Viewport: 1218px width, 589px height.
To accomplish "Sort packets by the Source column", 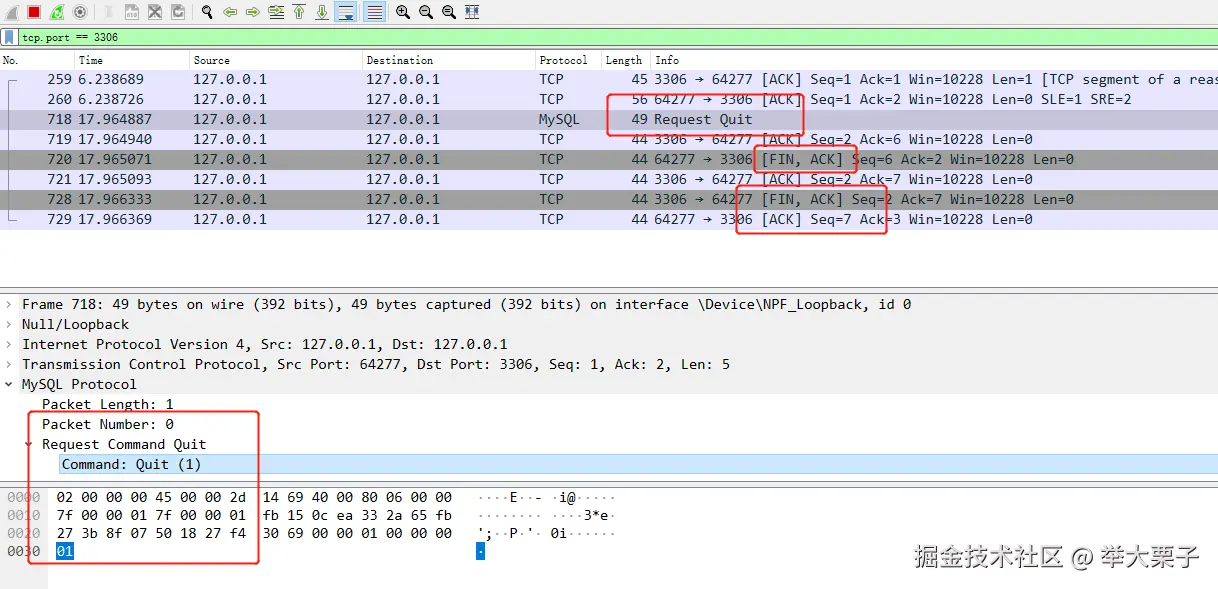I will [276, 60].
